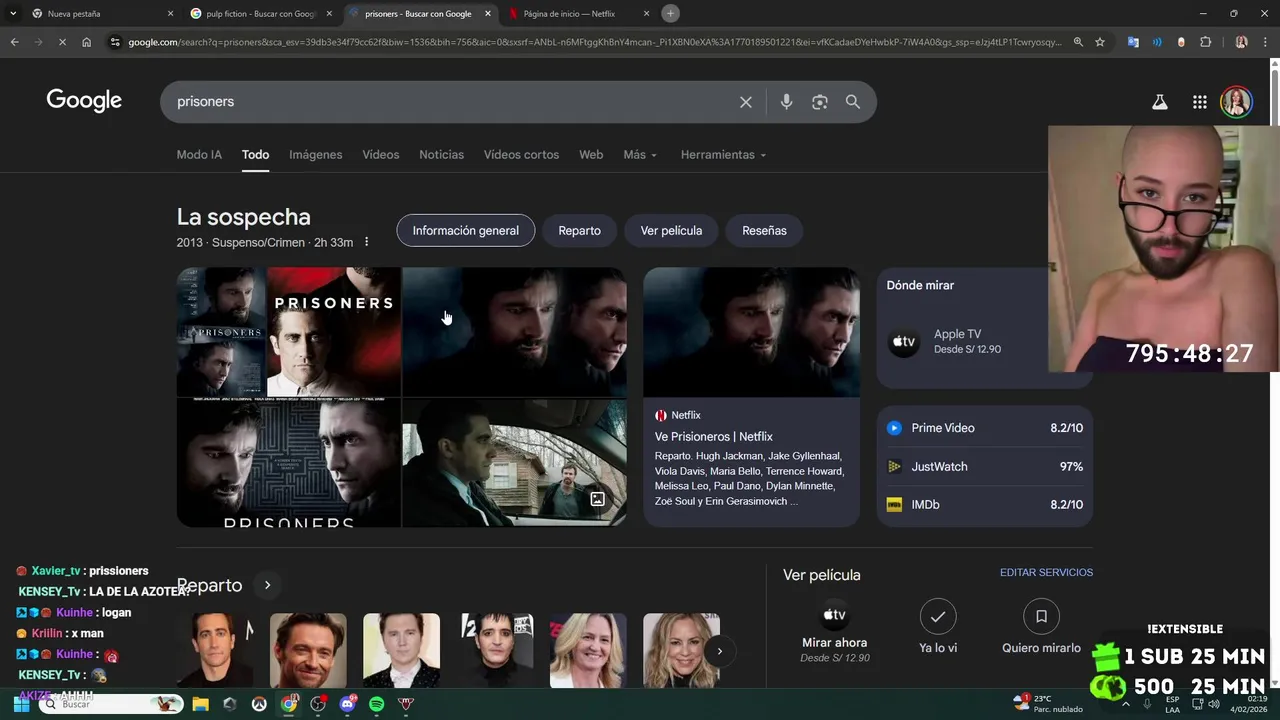Open the Windows Start menu
The height and width of the screenshot is (720, 1280).
click(x=20, y=704)
